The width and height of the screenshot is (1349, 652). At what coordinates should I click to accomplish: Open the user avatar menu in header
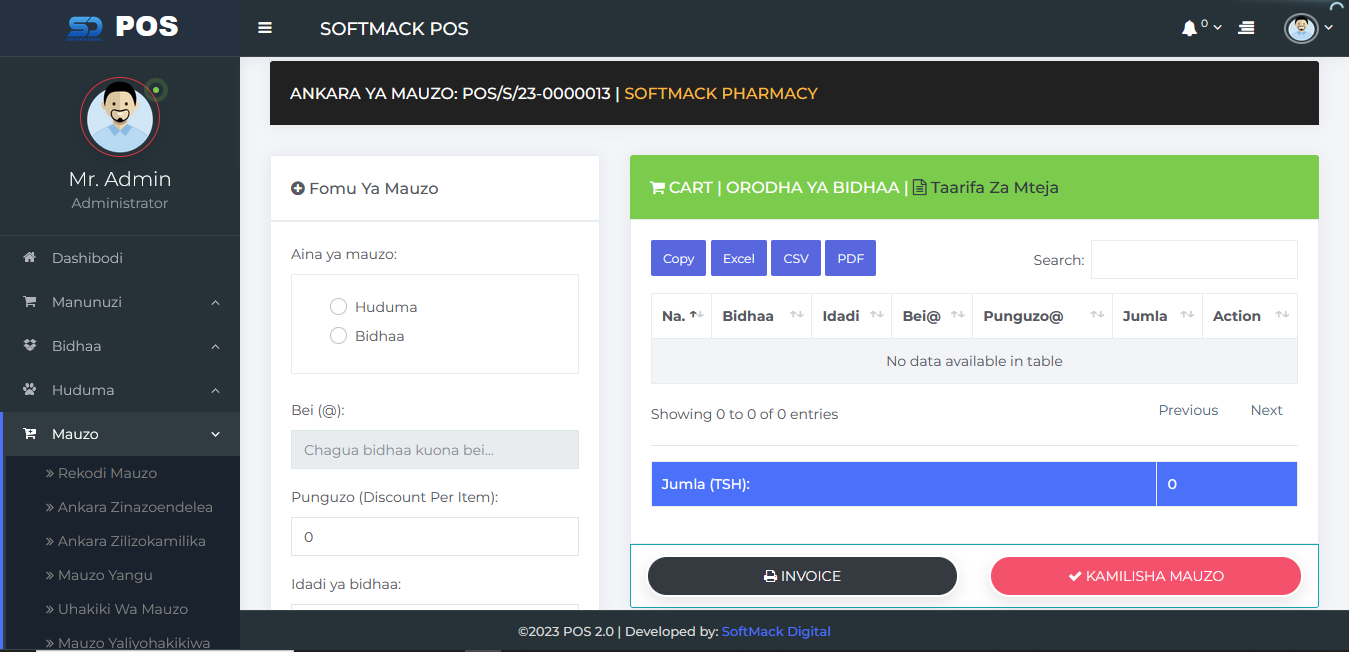[x=1301, y=28]
